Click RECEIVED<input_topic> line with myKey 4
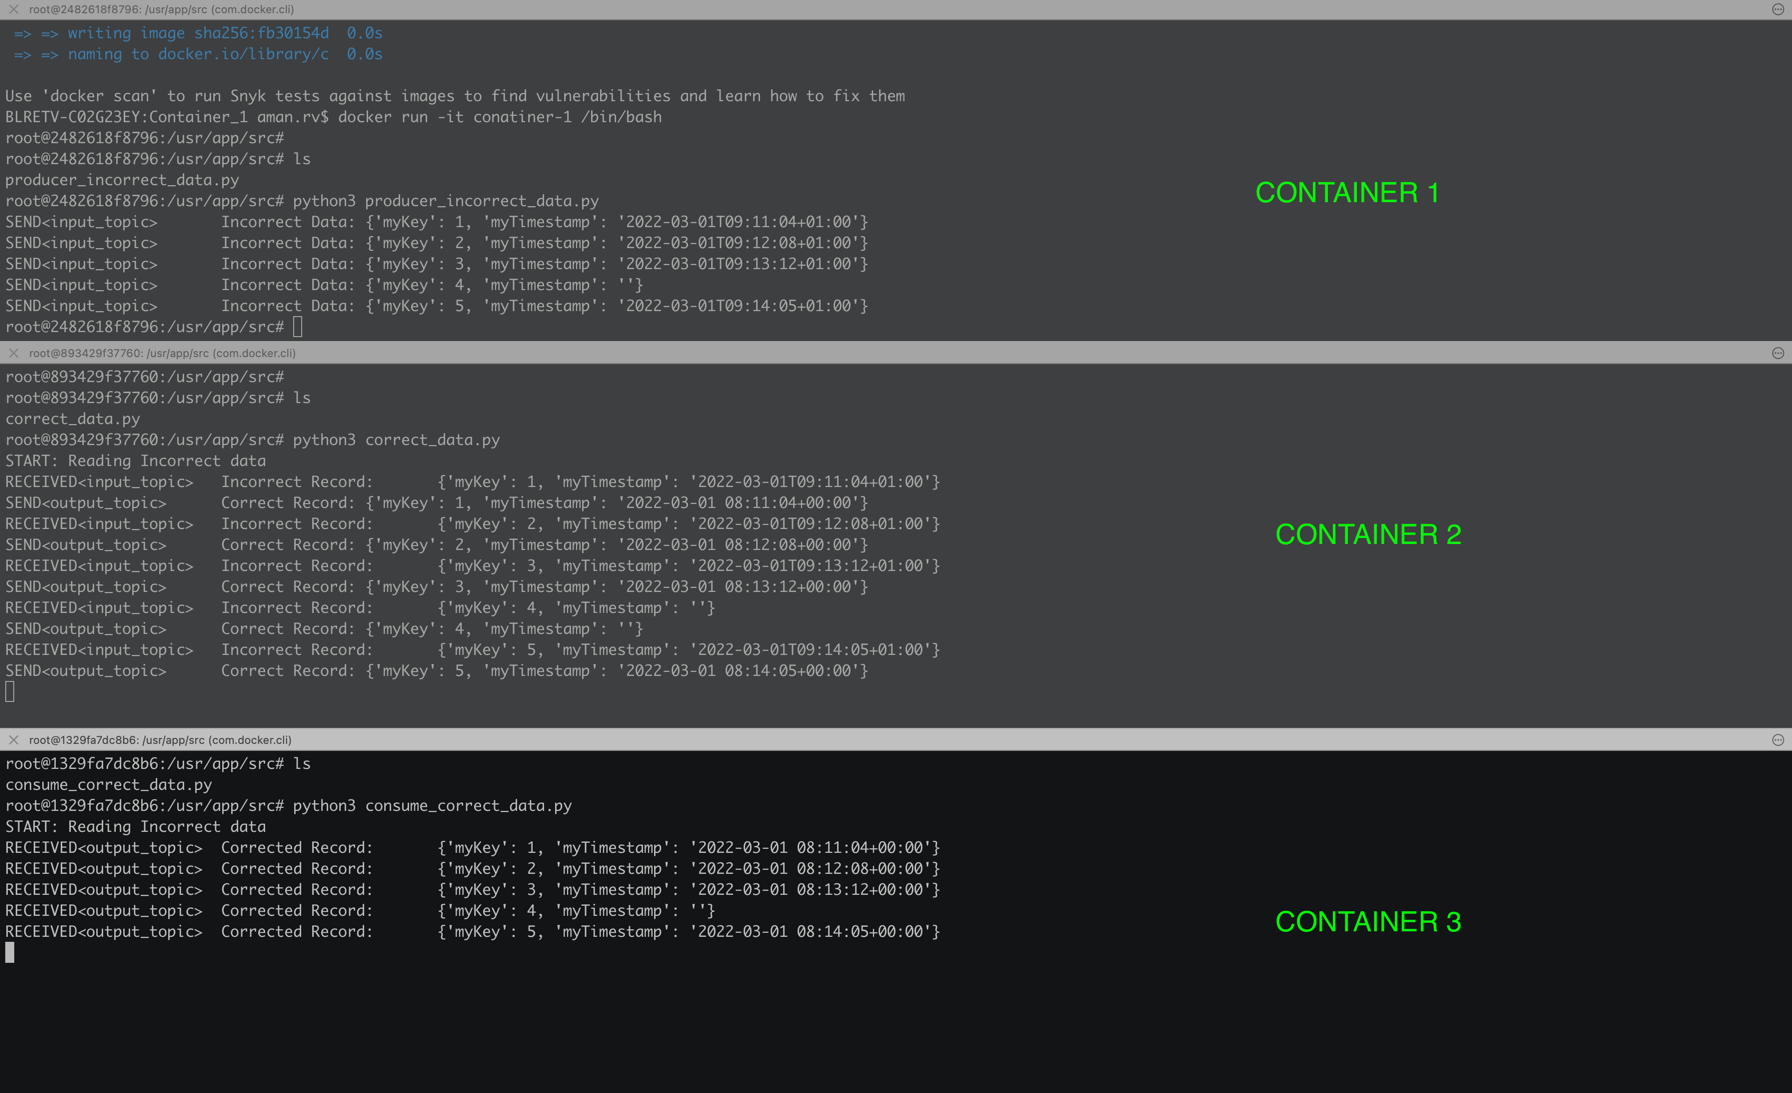The image size is (1792, 1093). click(360, 608)
